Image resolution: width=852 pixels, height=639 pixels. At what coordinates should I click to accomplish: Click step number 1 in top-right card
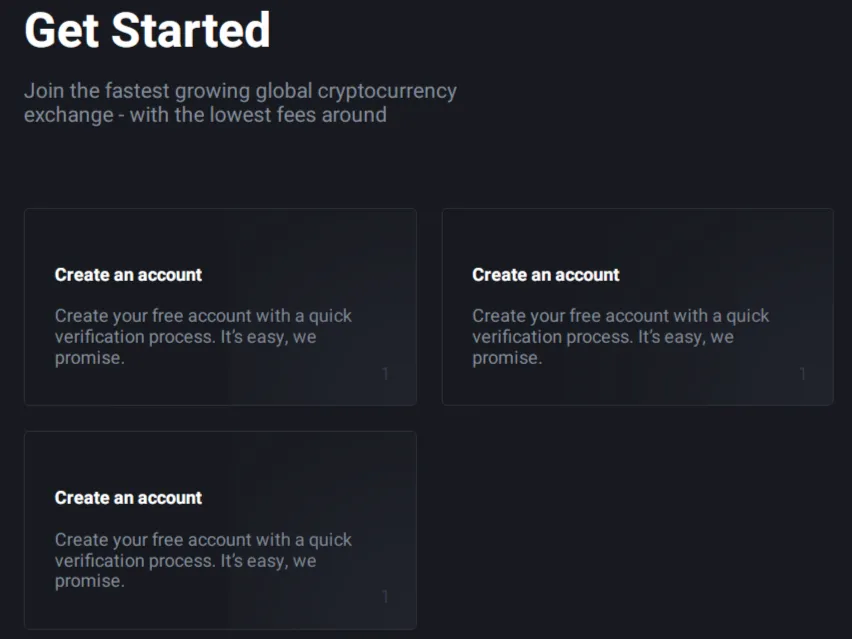803,374
